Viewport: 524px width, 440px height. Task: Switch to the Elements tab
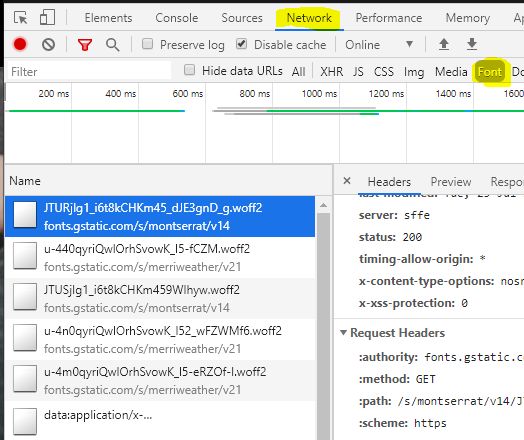108,18
